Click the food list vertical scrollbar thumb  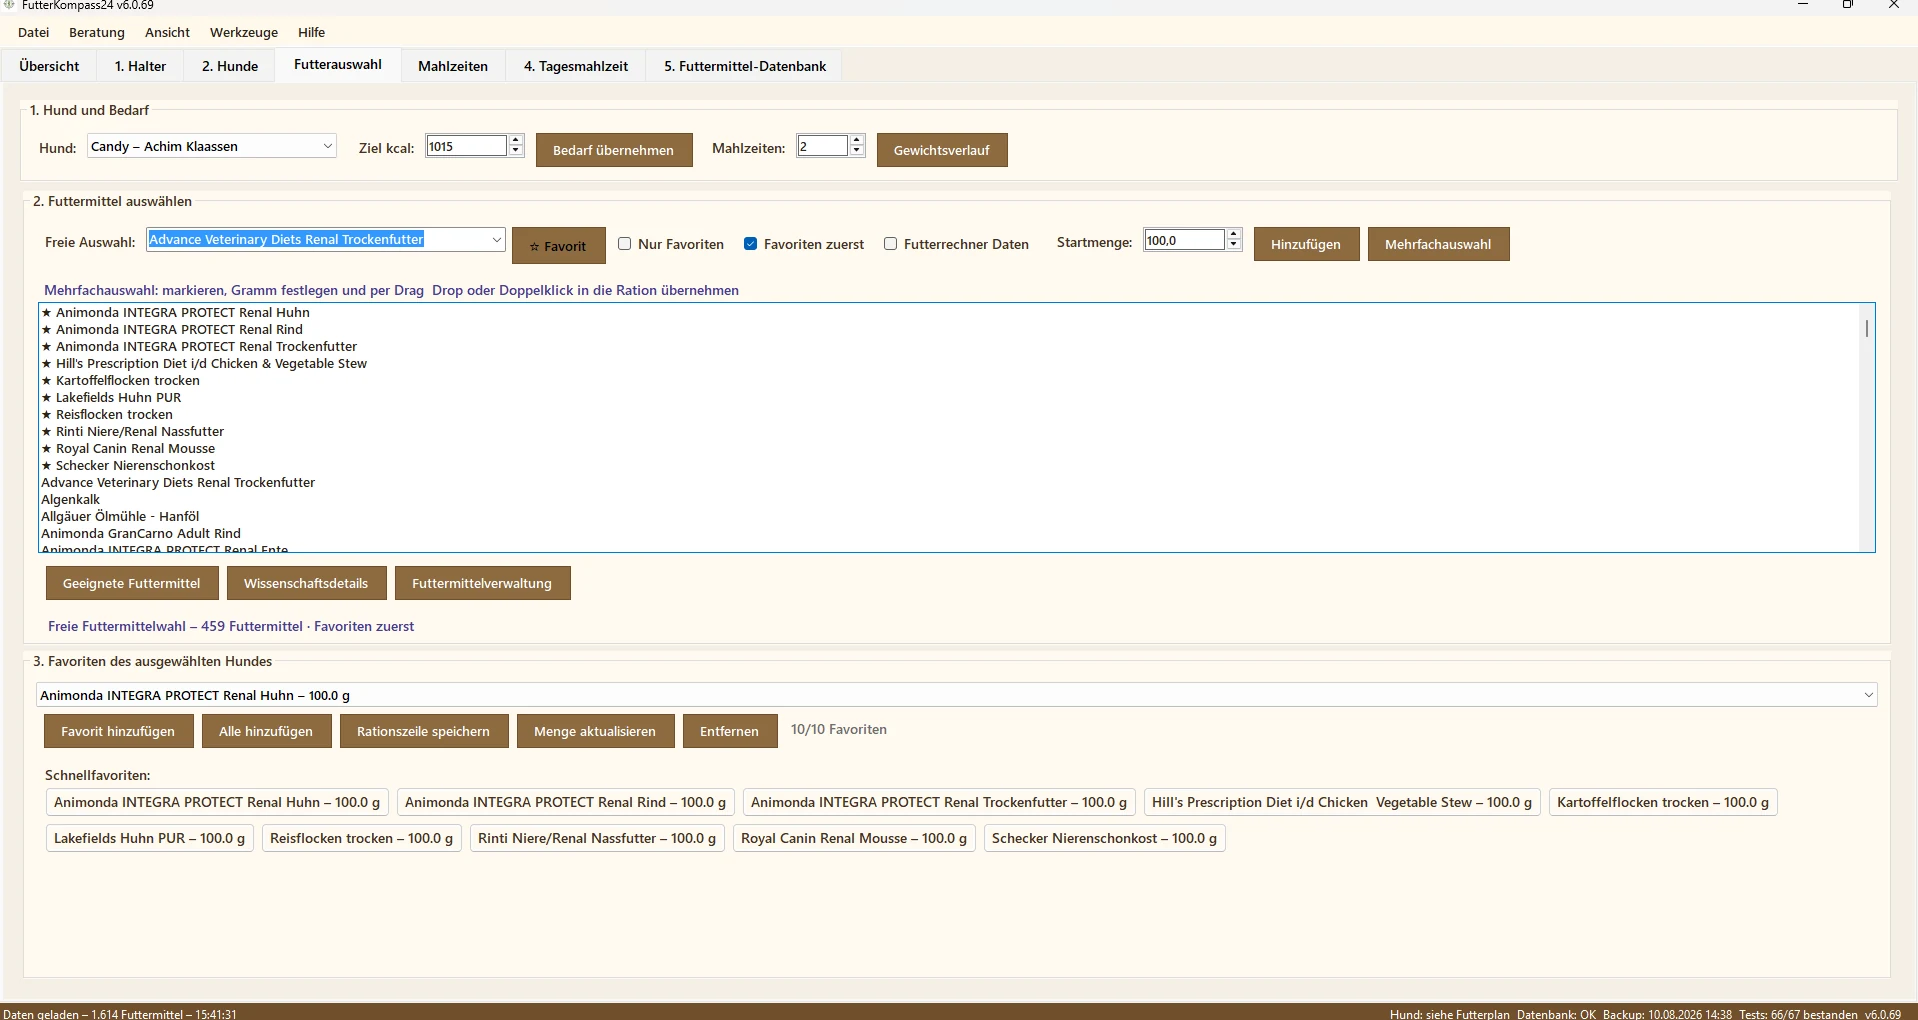tap(1866, 328)
